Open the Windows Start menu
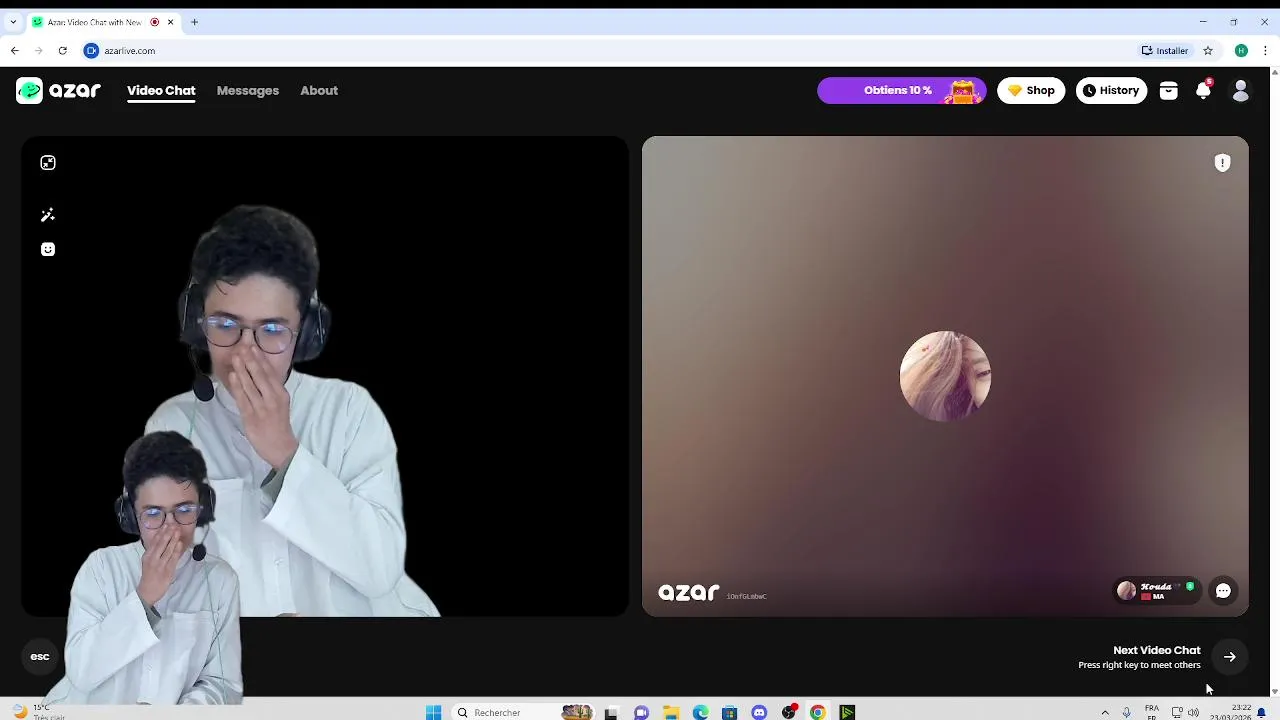This screenshot has height=720, width=1280. coord(433,712)
